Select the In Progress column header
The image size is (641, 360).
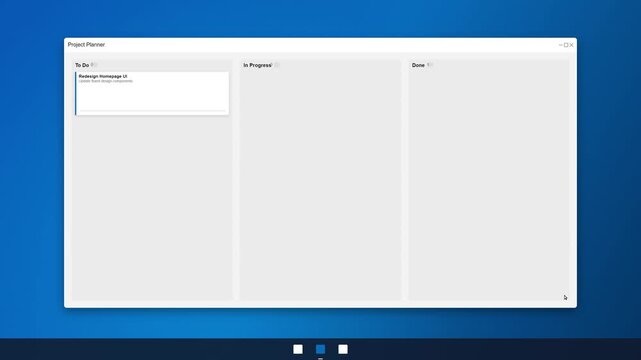pos(258,65)
